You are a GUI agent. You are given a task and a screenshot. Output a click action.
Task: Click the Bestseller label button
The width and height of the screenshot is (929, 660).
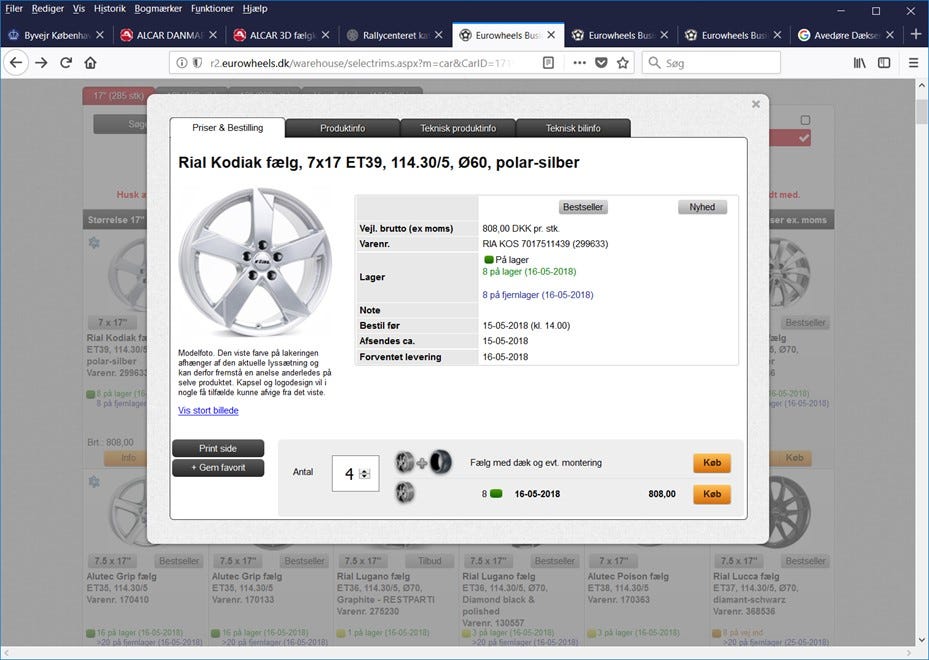pyautogui.click(x=583, y=207)
